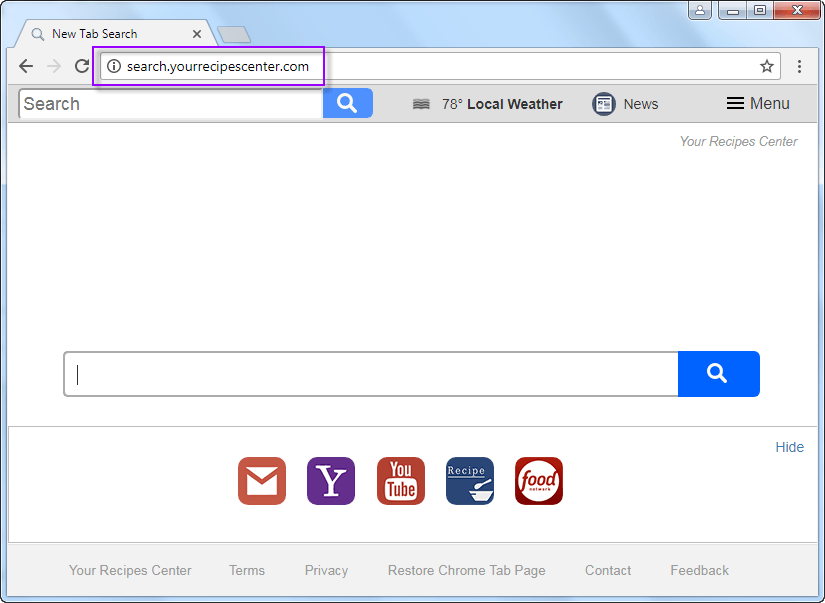Viewport: 825px width, 603px height.
Task: Click the address bar URL field
Action: (440, 66)
